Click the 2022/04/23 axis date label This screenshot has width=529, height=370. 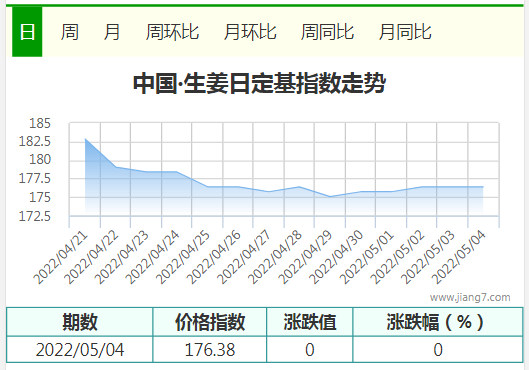122,258
